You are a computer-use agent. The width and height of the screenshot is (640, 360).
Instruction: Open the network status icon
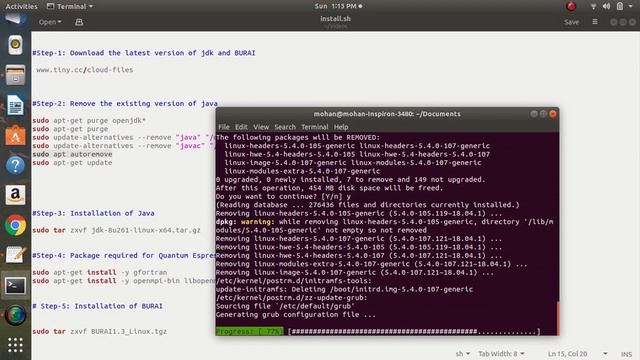593,6
